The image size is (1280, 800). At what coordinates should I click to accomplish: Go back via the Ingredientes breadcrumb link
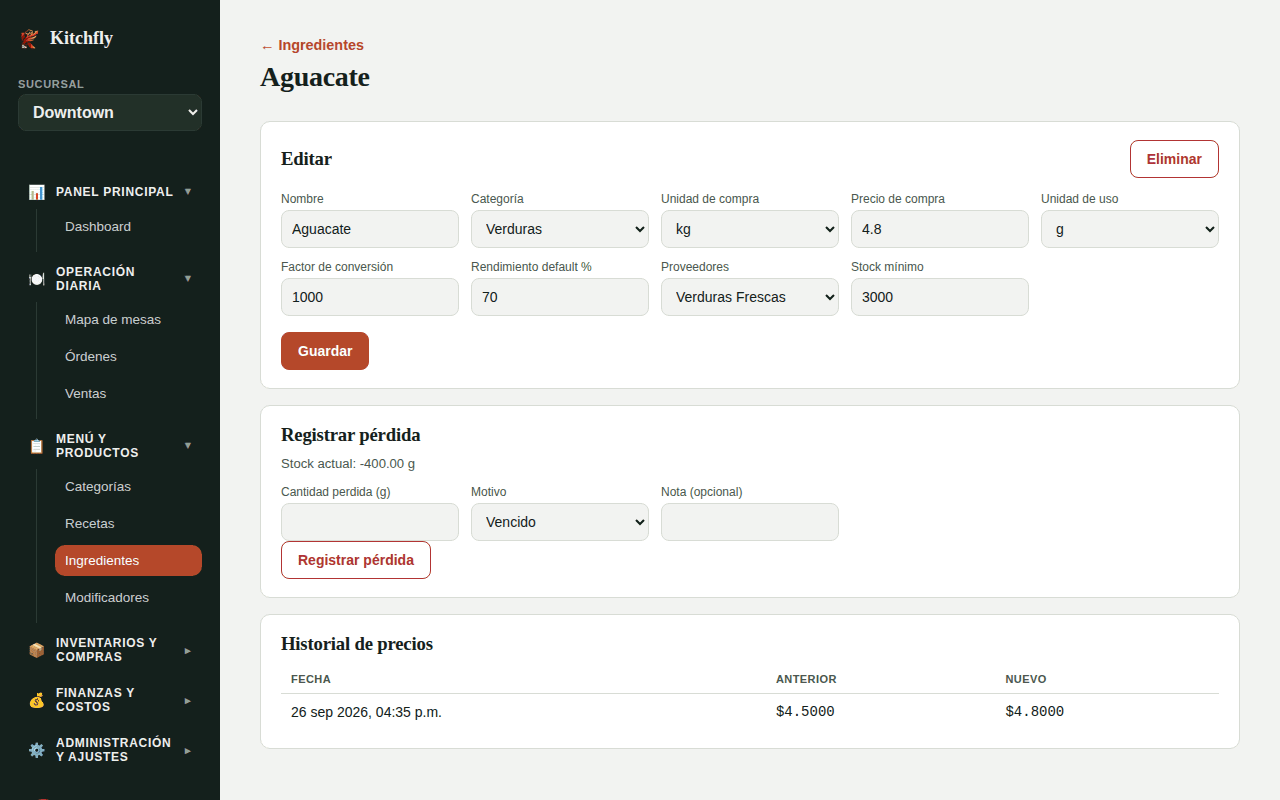[312, 45]
